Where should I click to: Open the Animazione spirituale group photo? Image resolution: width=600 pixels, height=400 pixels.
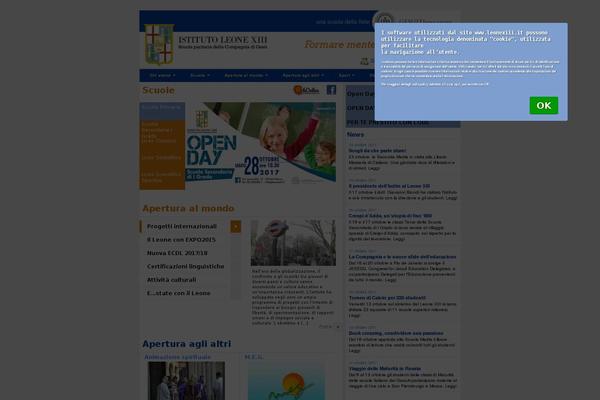pyautogui.click(x=186, y=381)
